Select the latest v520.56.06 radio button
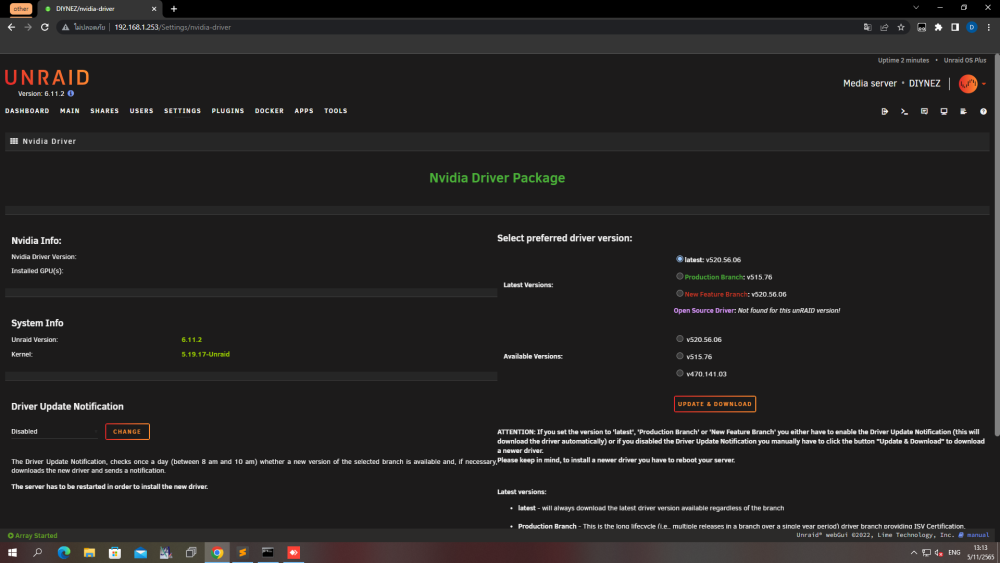Image resolution: width=1000 pixels, height=563 pixels. coord(680,260)
